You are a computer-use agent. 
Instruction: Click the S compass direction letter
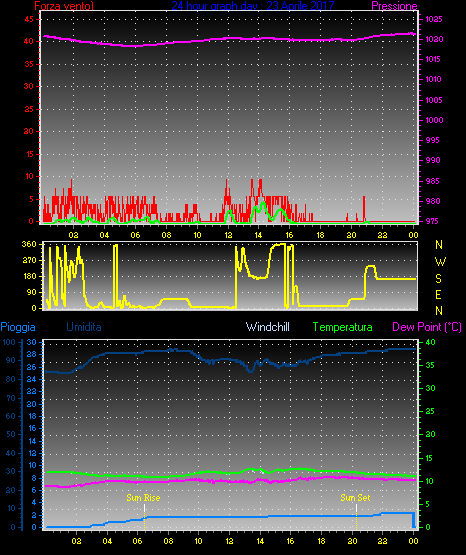coord(438,279)
